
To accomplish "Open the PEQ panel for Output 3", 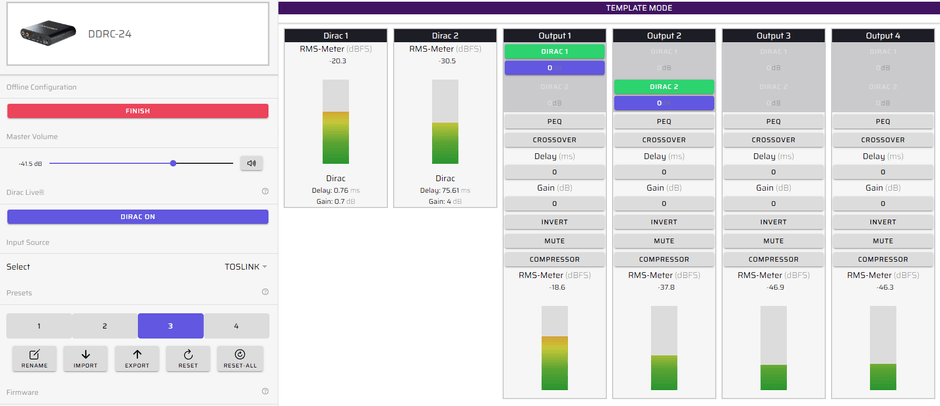I will pyautogui.click(x=772, y=121).
